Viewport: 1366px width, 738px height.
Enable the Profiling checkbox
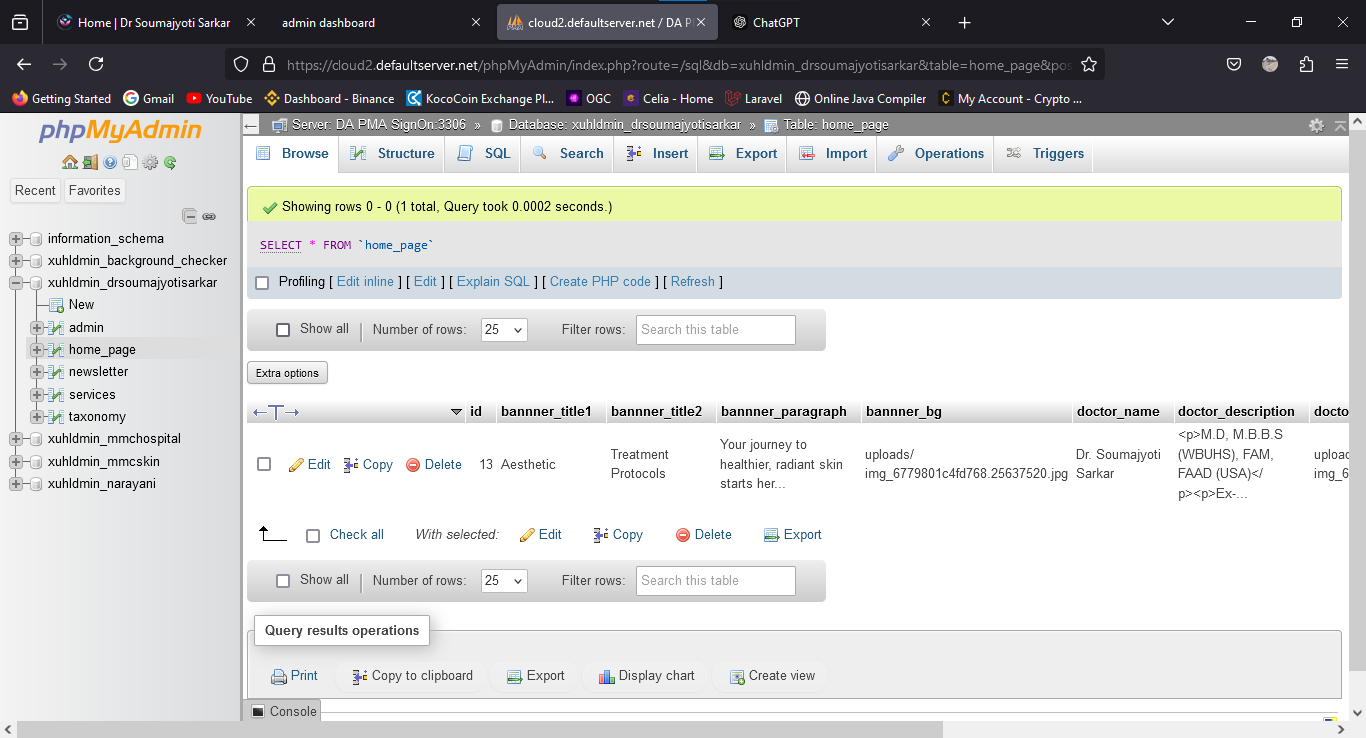click(263, 283)
